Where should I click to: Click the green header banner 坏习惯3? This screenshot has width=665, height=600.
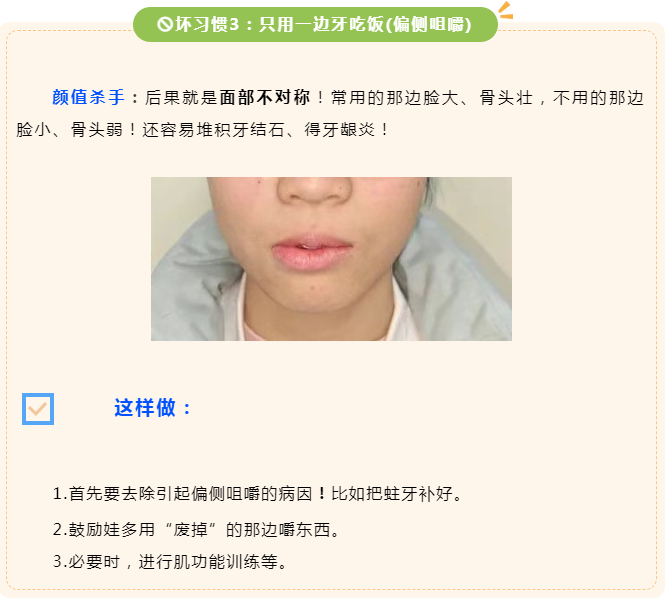point(315,24)
